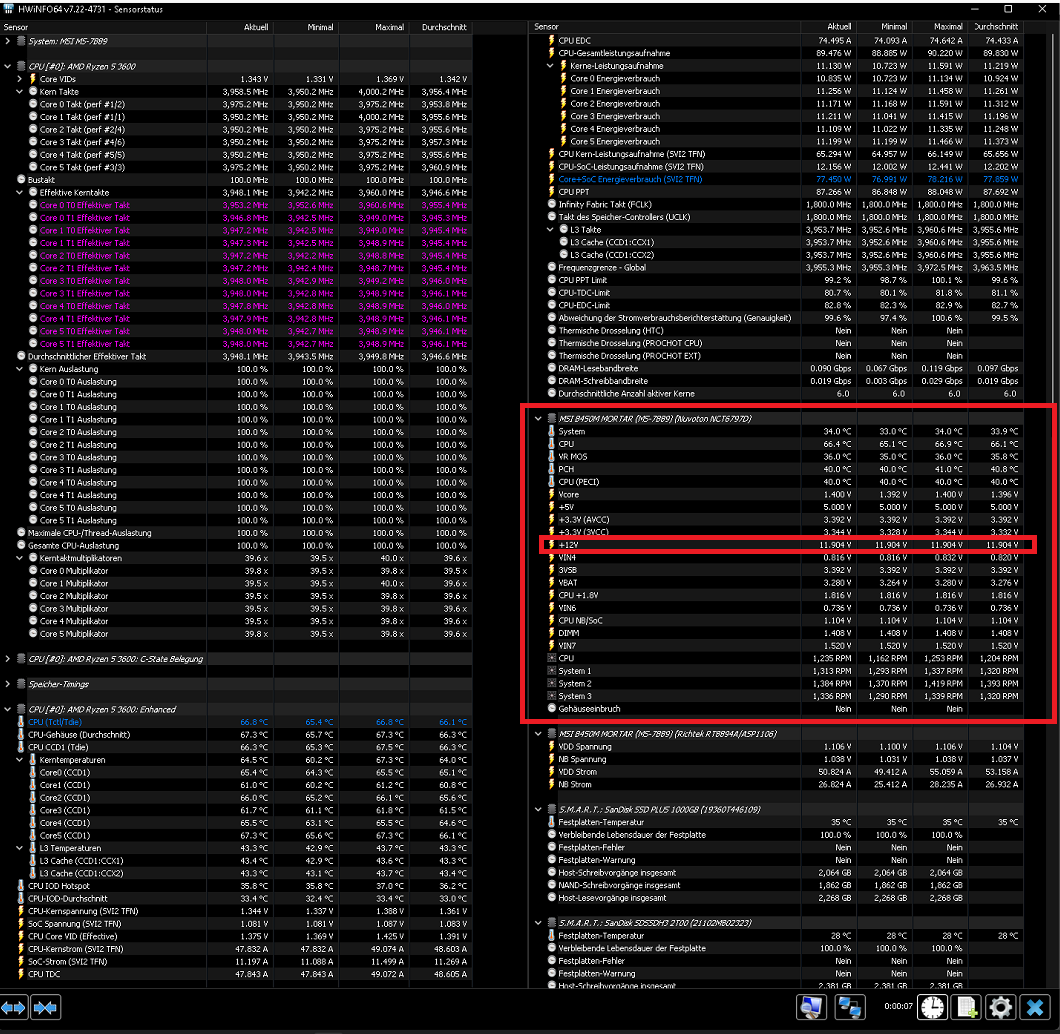The width and height of the screenshot is (1060, 1034).
Task: Click the 0:00:07 elapsed time display
Action: click(x=898, y=1006)
